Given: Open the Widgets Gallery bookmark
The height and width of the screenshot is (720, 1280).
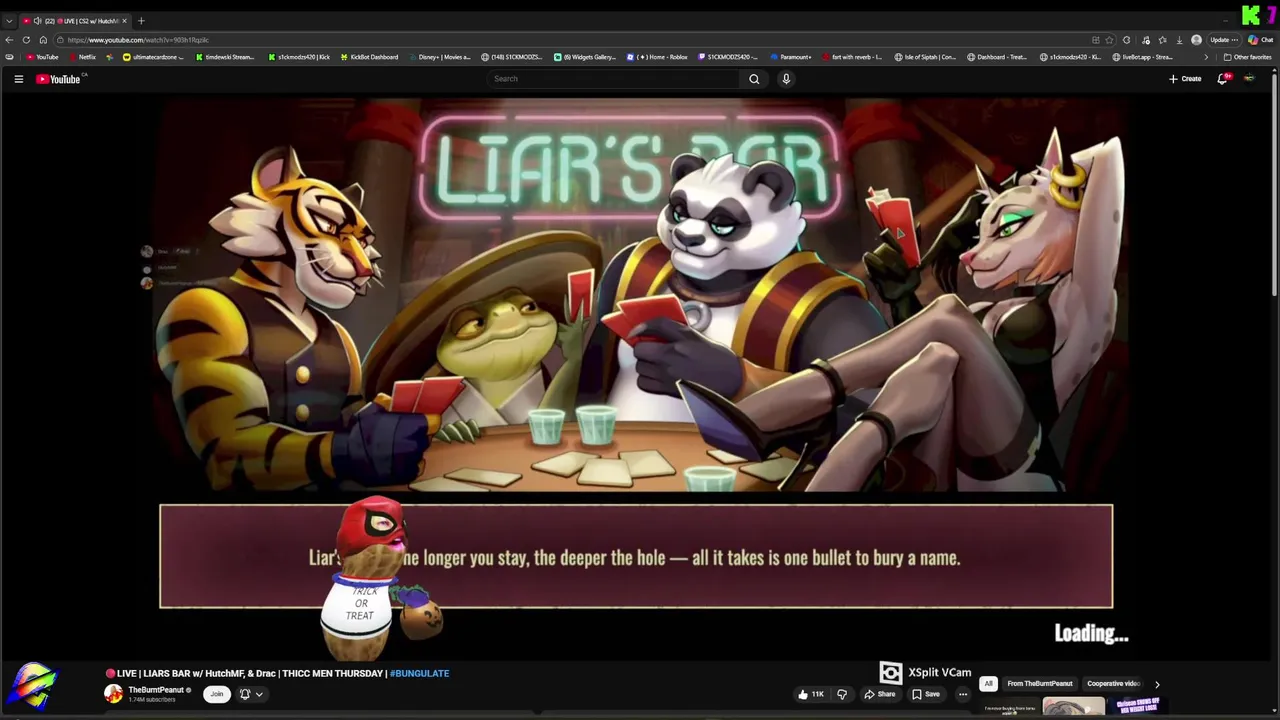Looking at the screenshot, I should point(585,57).
